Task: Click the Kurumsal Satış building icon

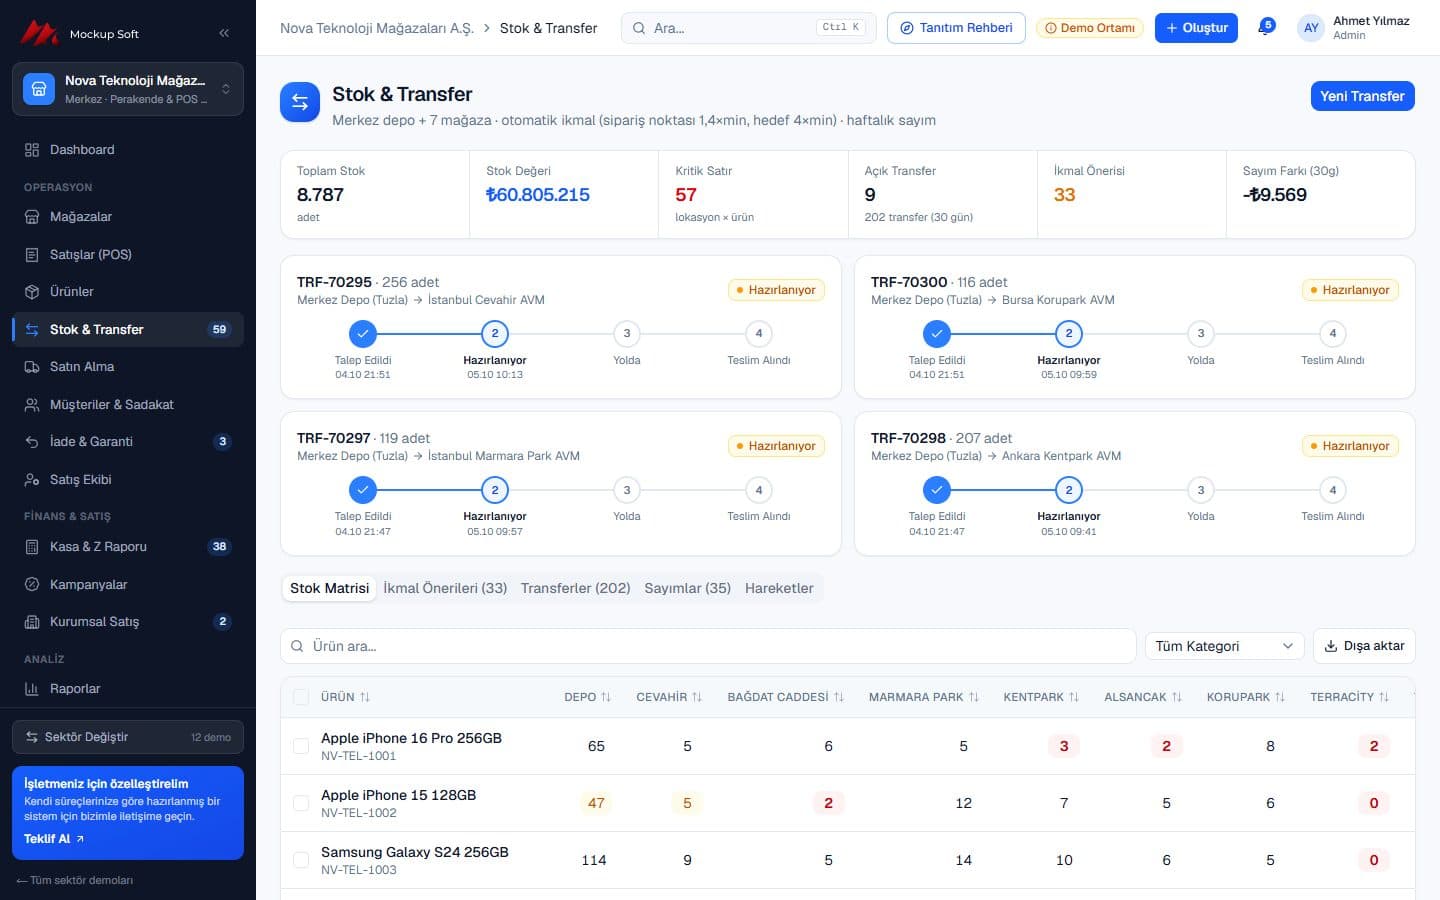Action: pyautogui.click(x=32, y=622)
